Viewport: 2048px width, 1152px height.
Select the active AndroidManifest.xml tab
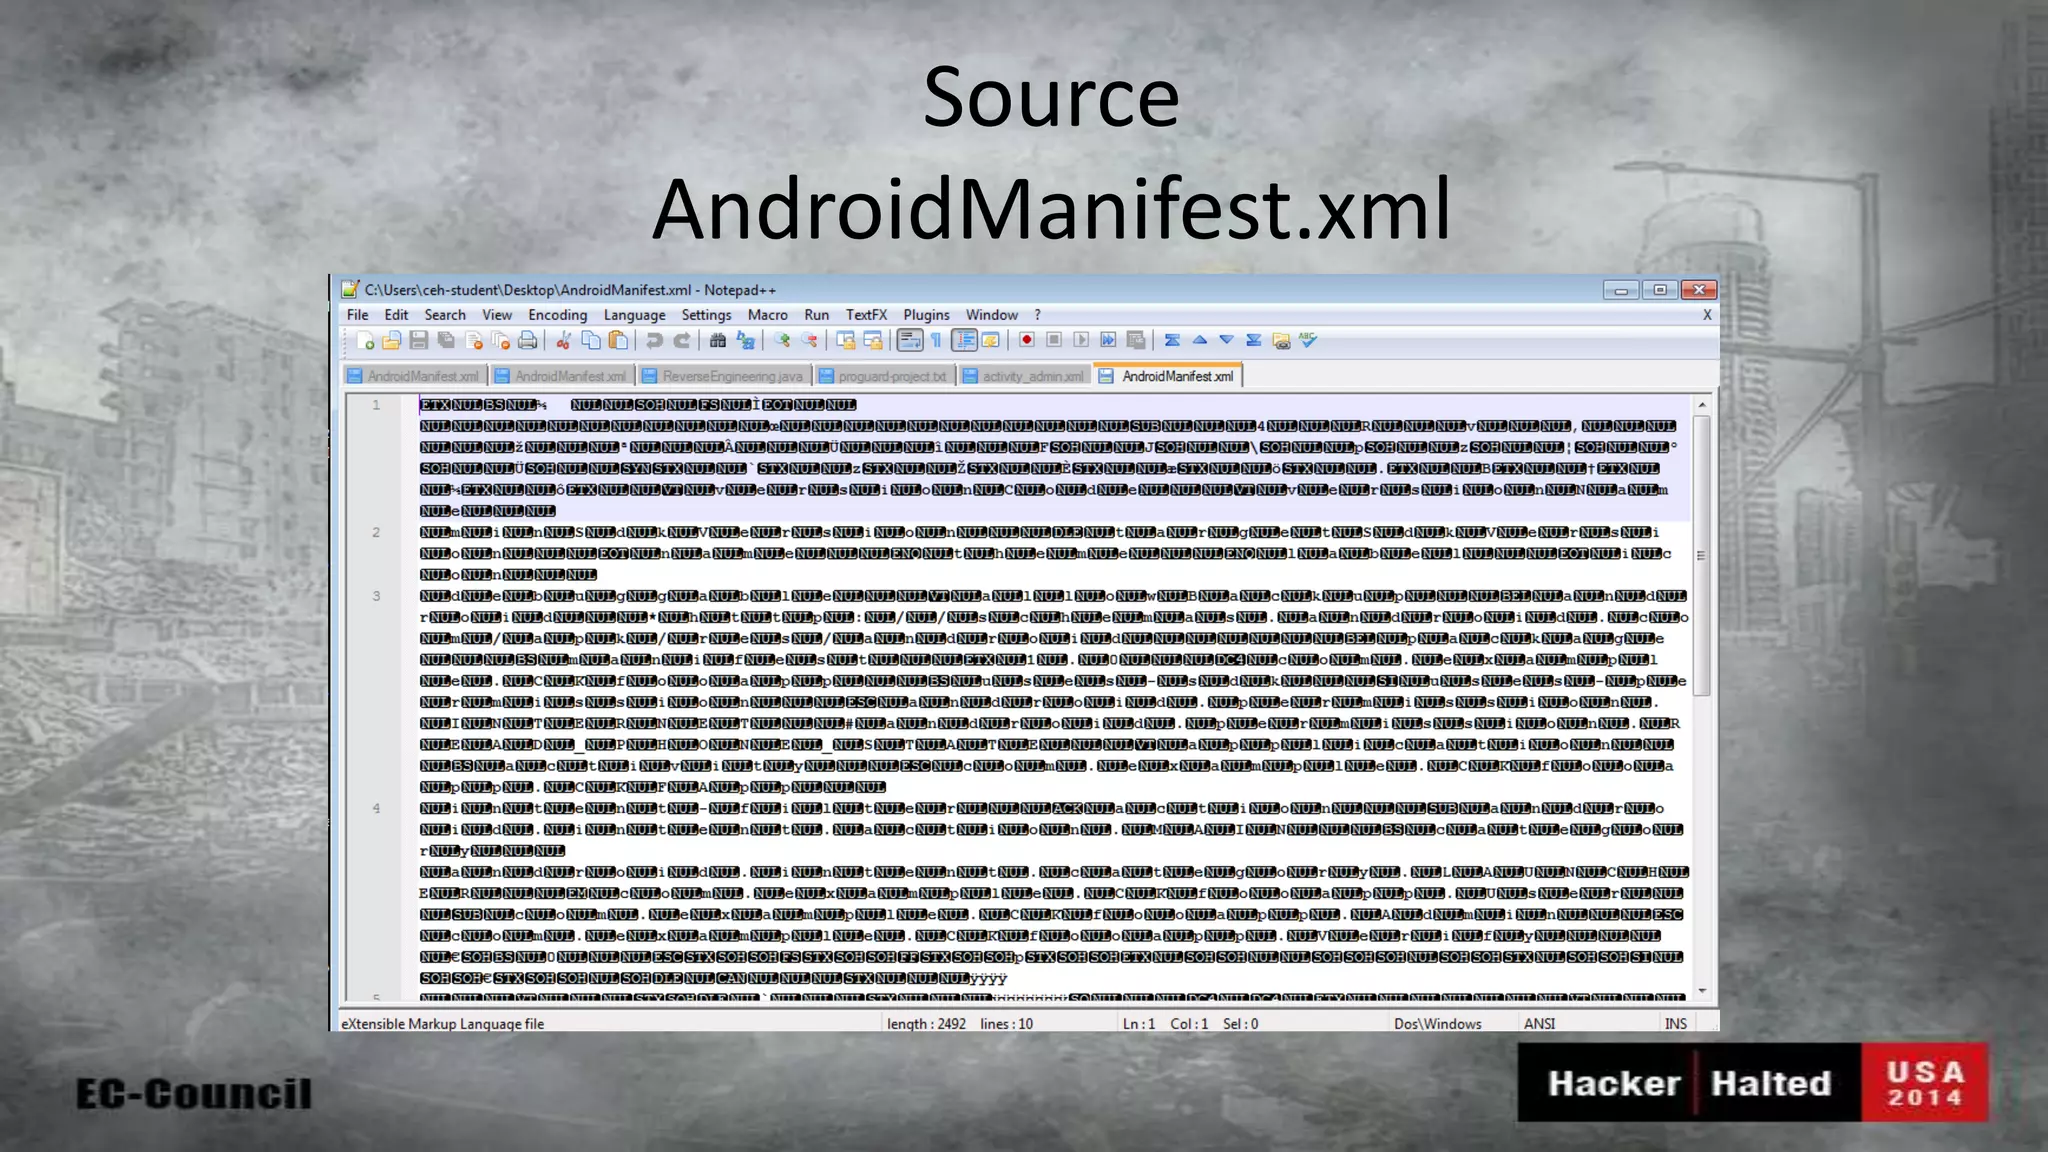[x=1168, y=376]
